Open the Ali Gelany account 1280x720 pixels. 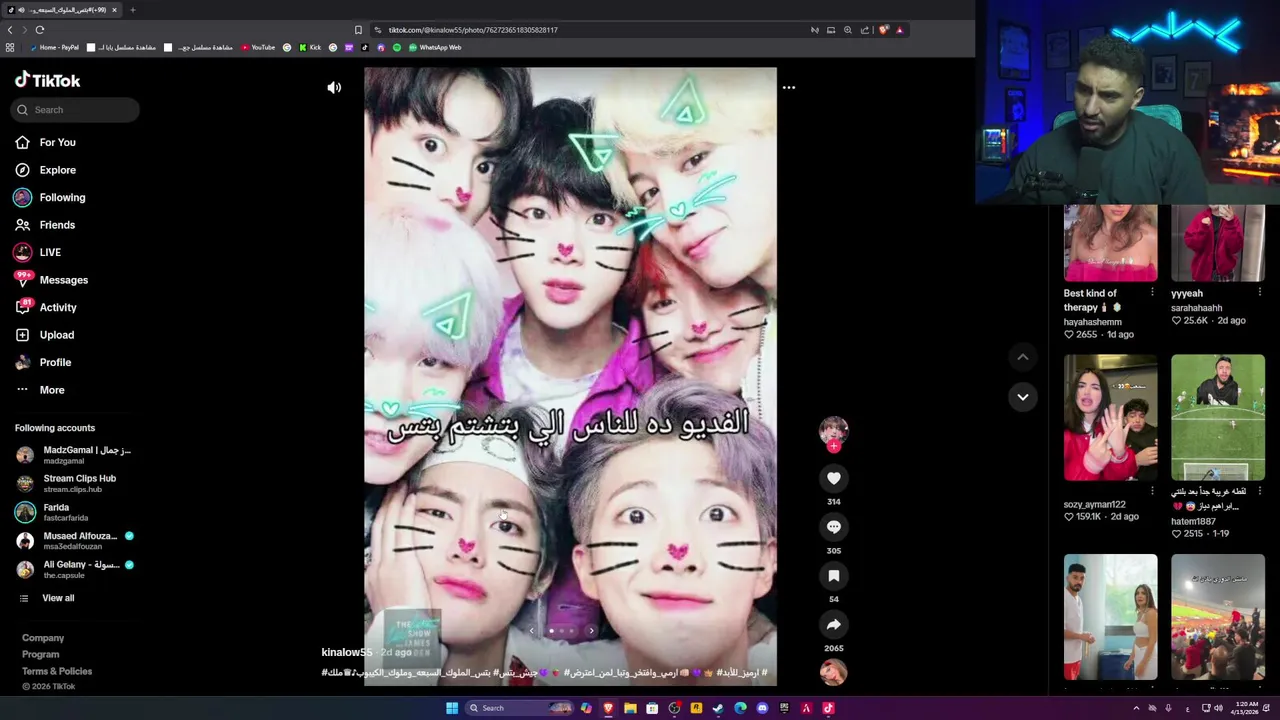(x=76, y=569)
